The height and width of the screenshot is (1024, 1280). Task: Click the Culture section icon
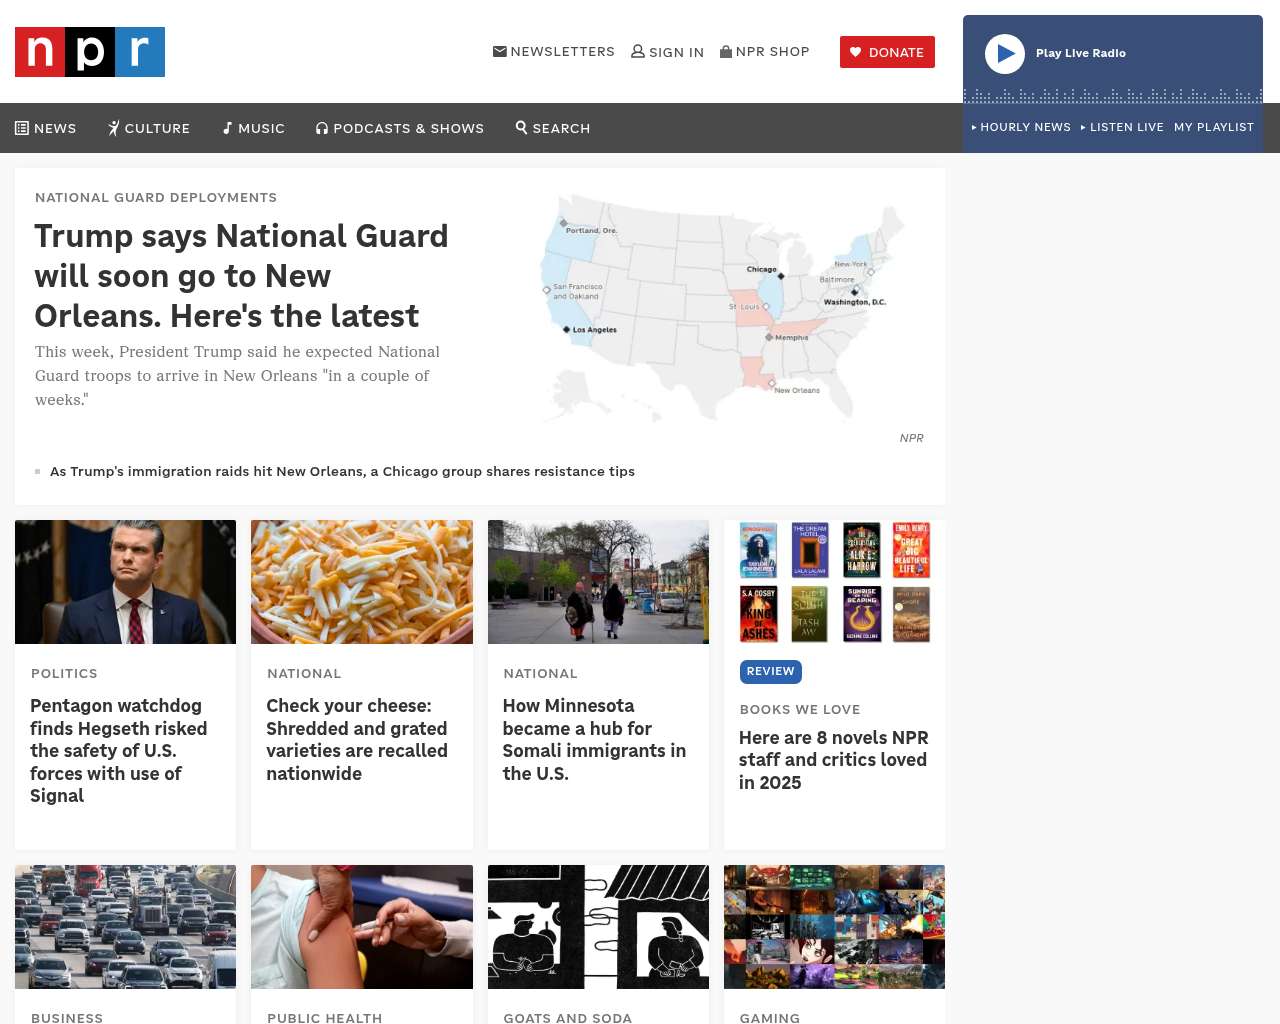click(x=114, y=128)
